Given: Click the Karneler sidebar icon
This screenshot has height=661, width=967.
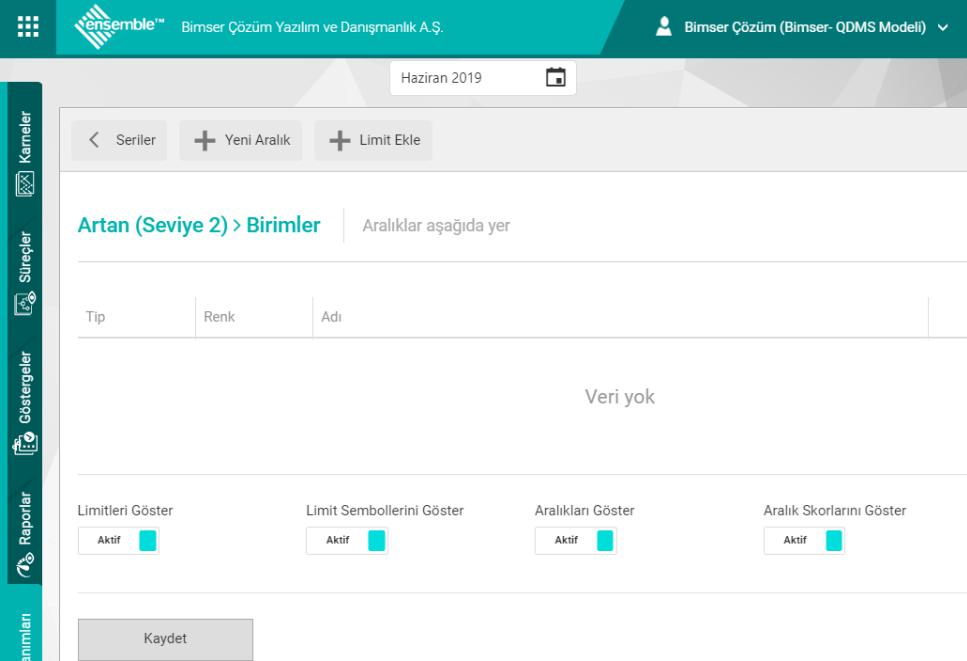Looking at the screenshot, I should pos(27,184).
